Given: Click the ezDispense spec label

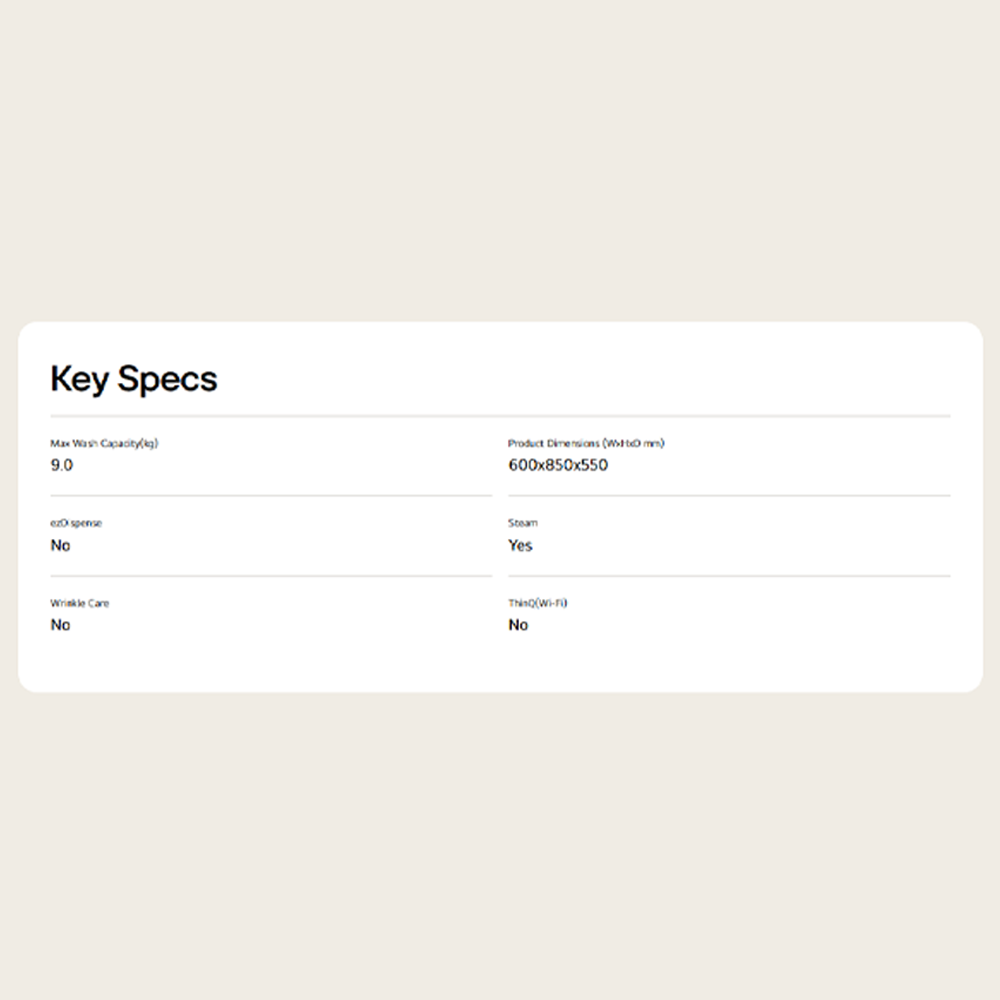Looking at the screenshot, I should coord(76,523).
